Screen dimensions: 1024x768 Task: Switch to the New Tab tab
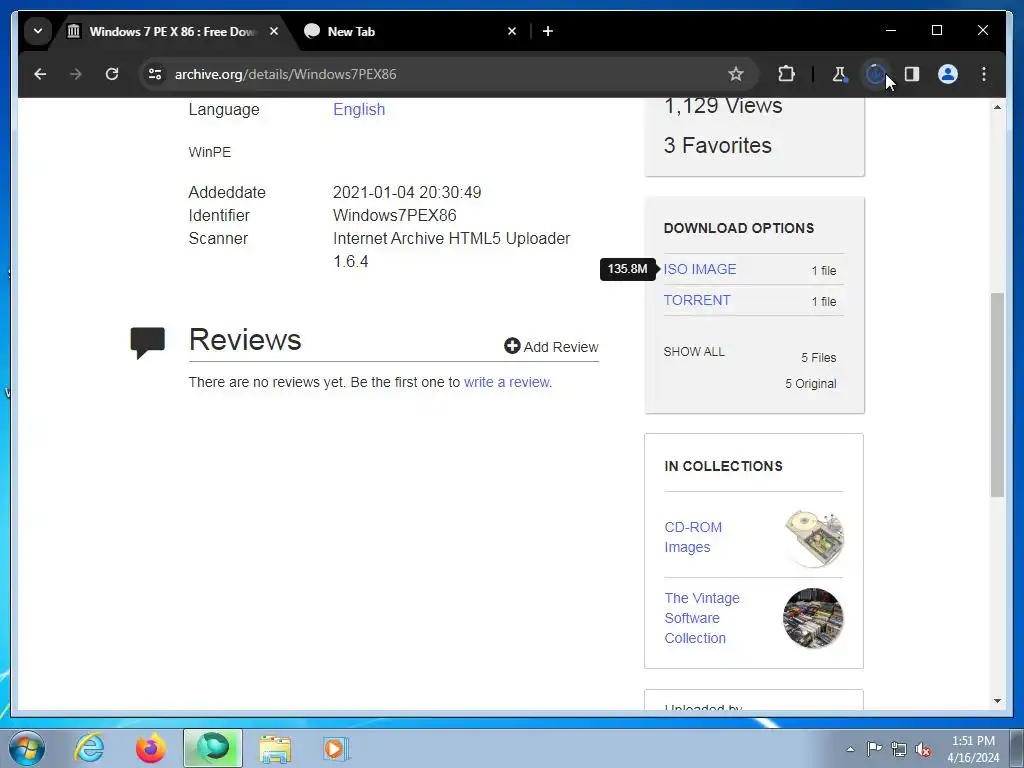(x=411, y=31)
